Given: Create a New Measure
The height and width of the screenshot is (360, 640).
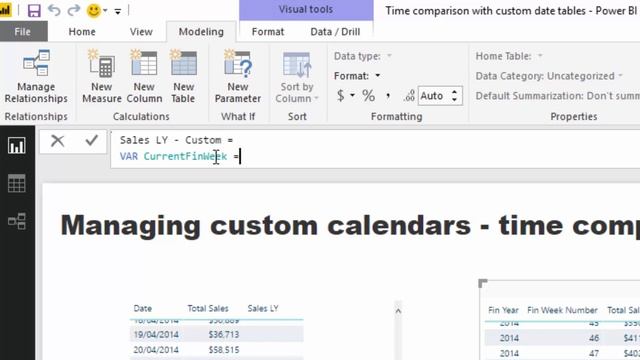Looking at the screenshot, I should click(102, 76).
